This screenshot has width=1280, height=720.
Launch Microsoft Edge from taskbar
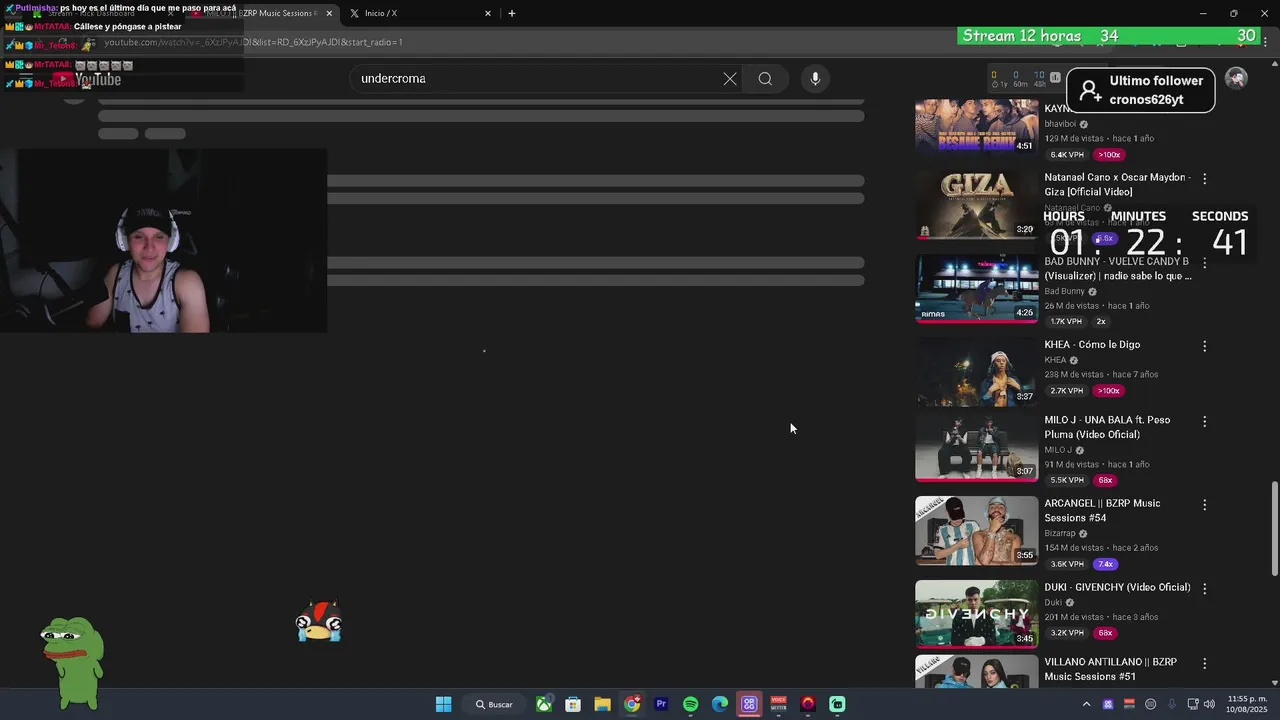click(720, 704)
